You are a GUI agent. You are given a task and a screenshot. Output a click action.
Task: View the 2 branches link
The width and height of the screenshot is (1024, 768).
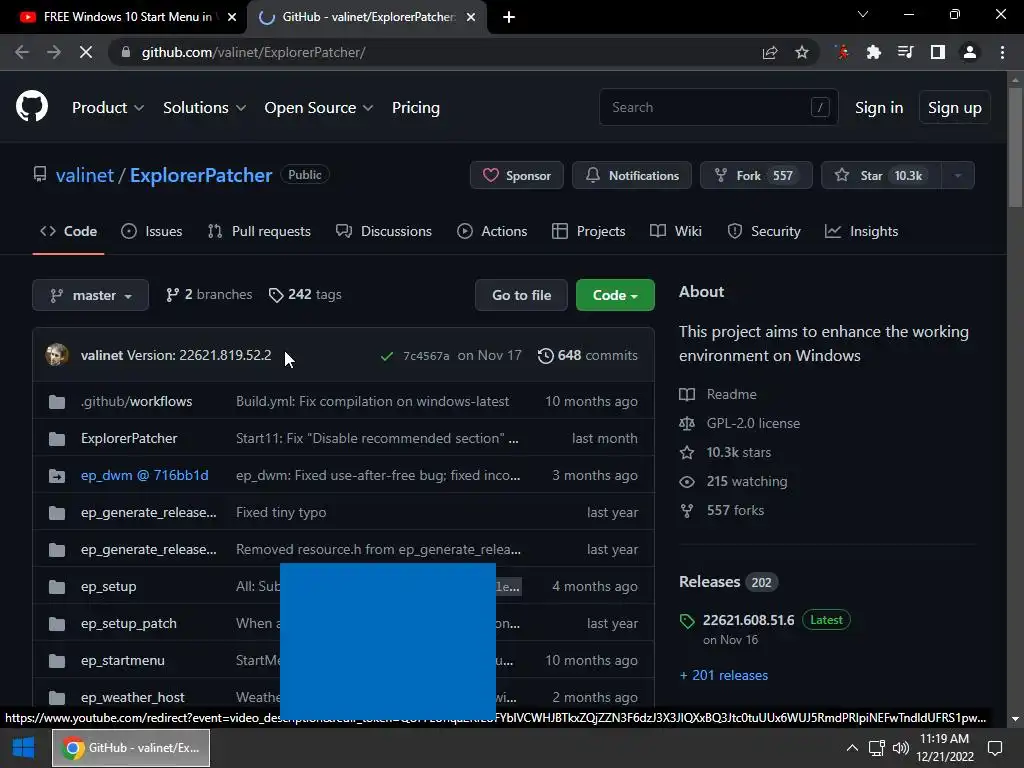(x=209, y=295)
